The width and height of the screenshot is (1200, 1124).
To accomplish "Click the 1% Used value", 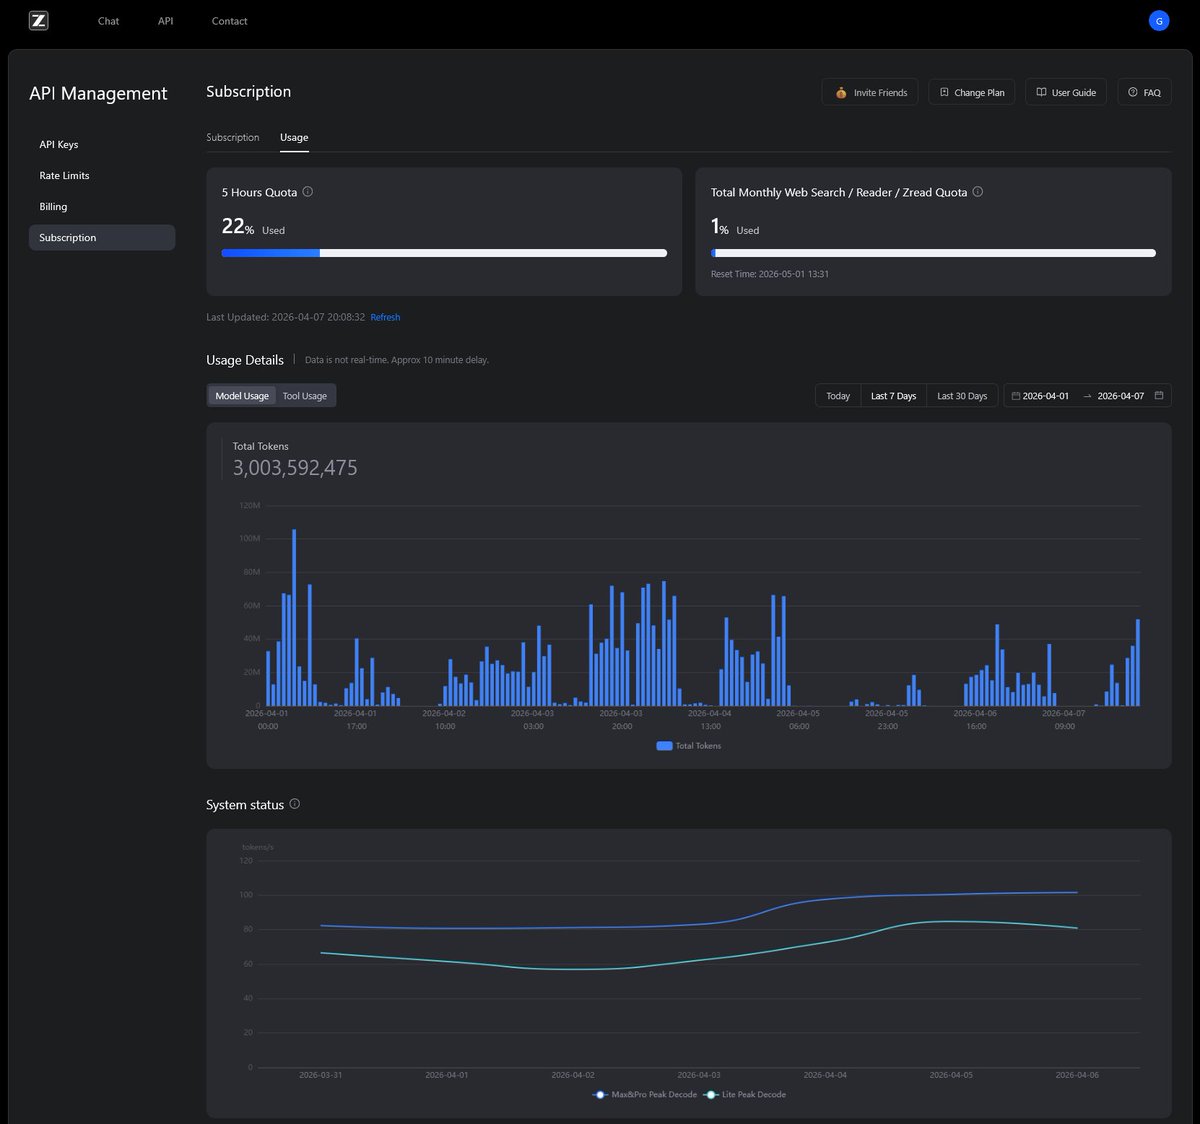I will 735,227.
